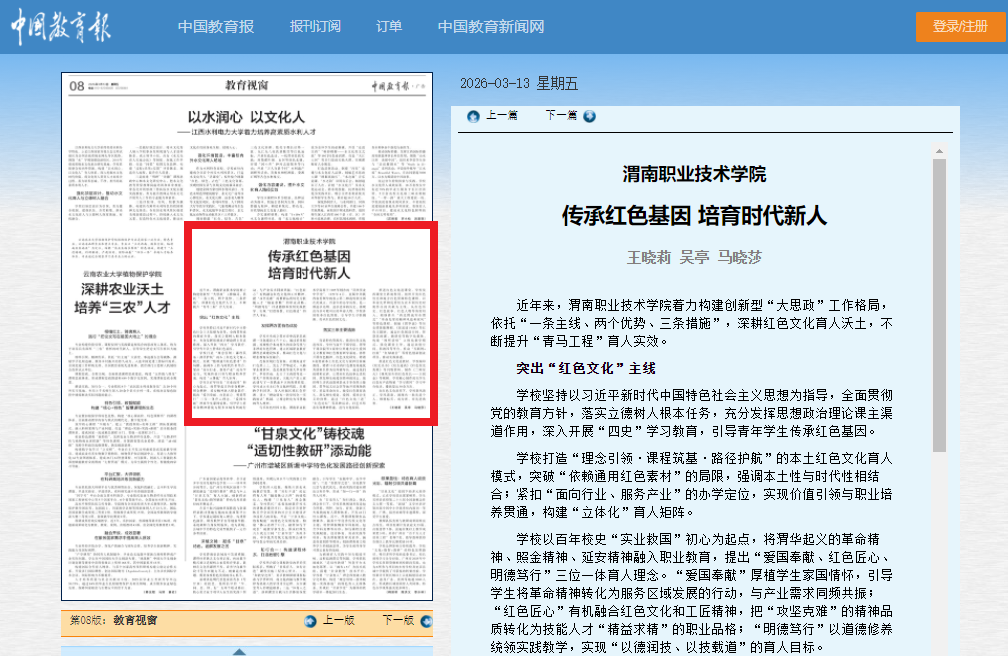Go to the 订单 page
The image size is (1008, 656).
coord(389,27)
